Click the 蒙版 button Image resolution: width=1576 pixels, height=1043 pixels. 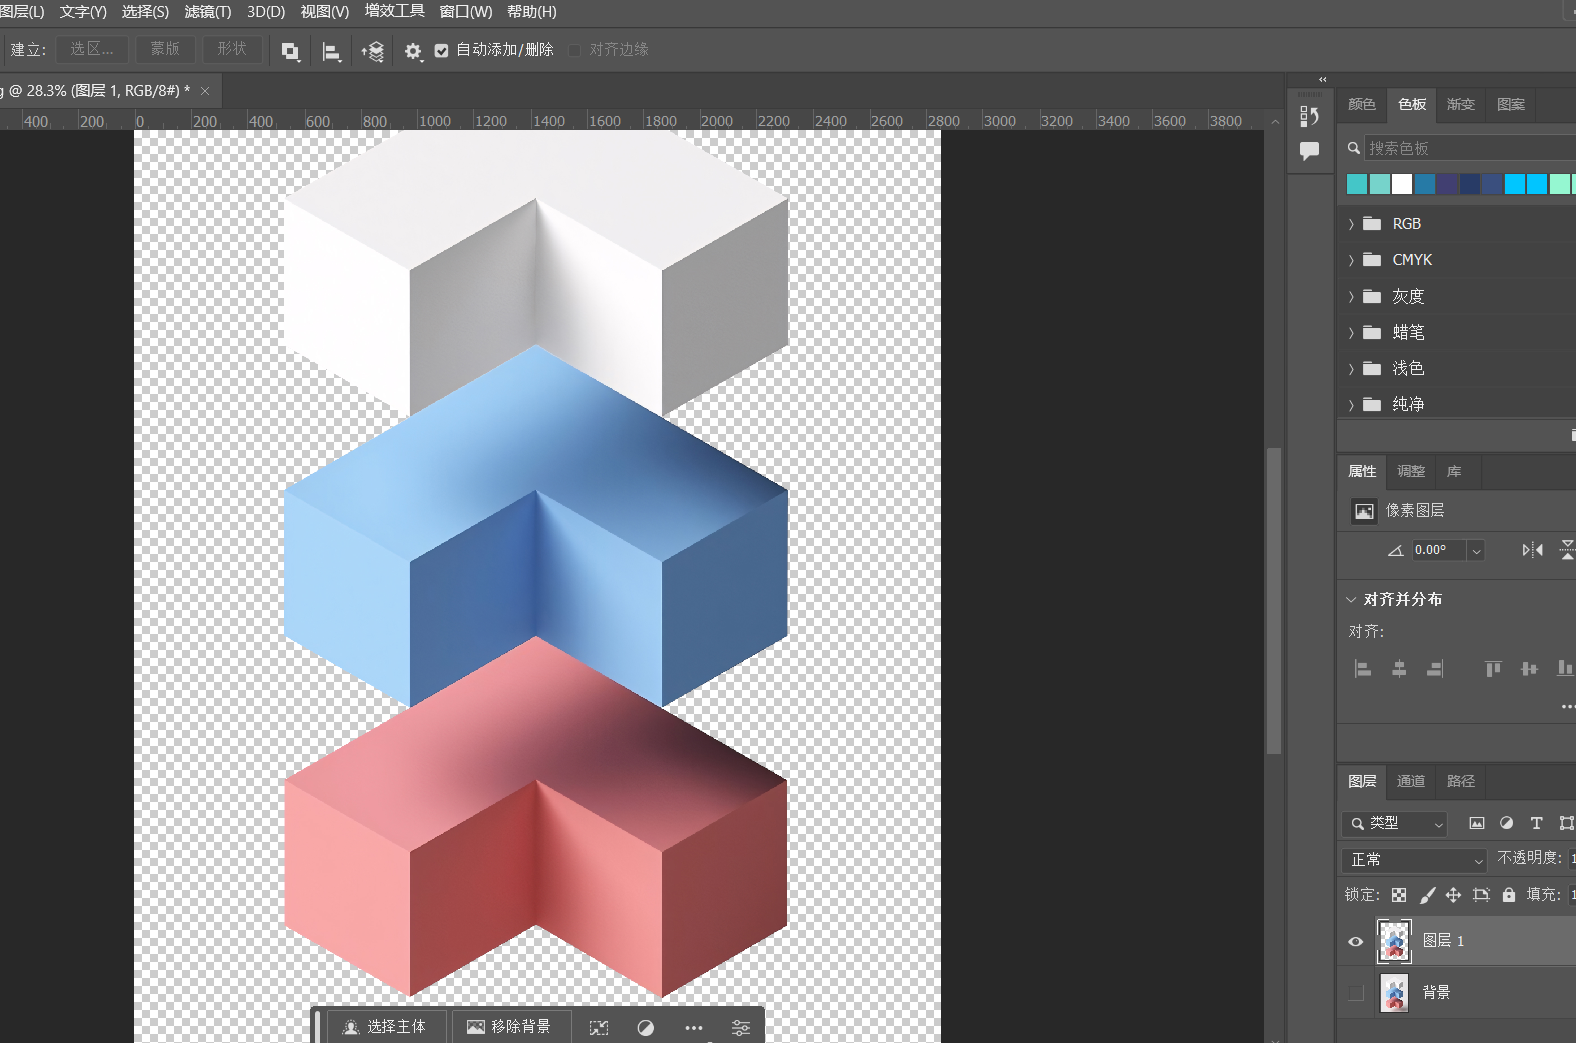point(165,49)
